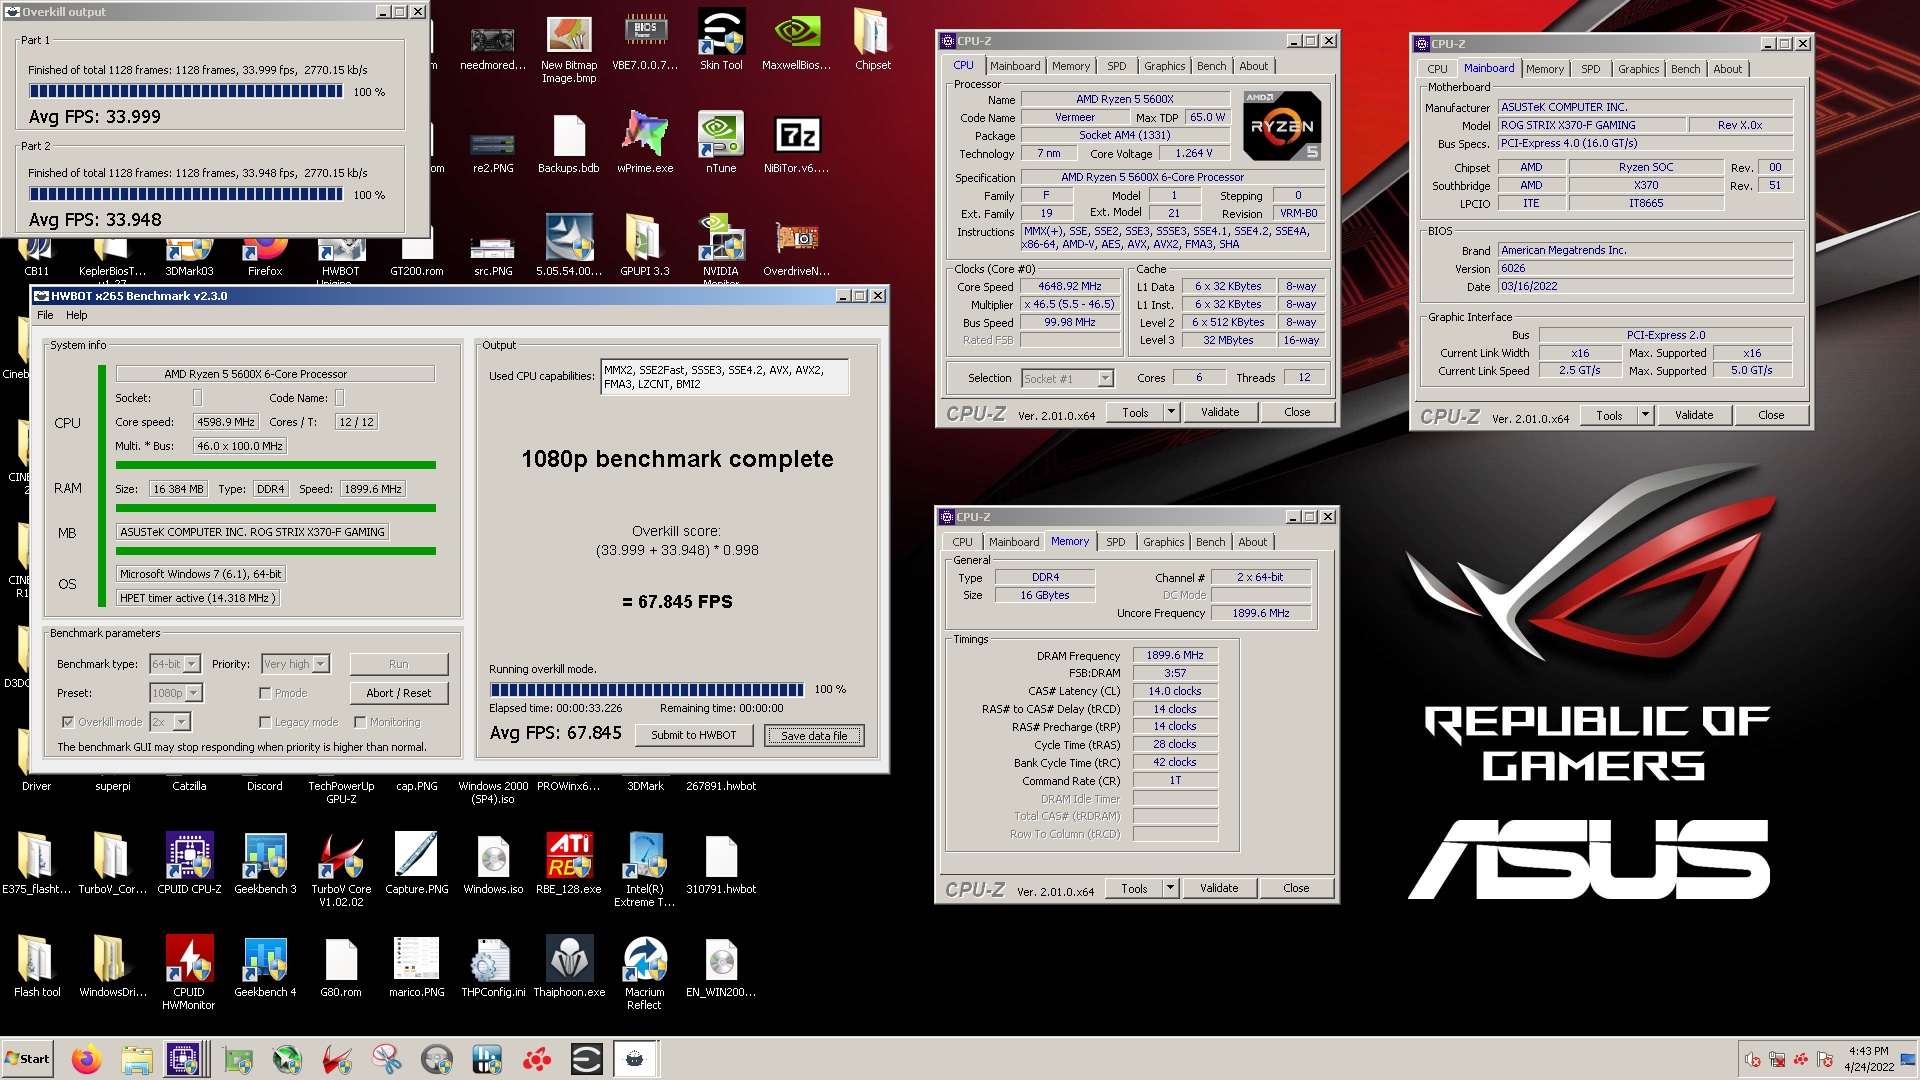Open CPUID CPU-Z desktop shortcut
Viewport: 1920px width, 1080px height.
[189, 865]
